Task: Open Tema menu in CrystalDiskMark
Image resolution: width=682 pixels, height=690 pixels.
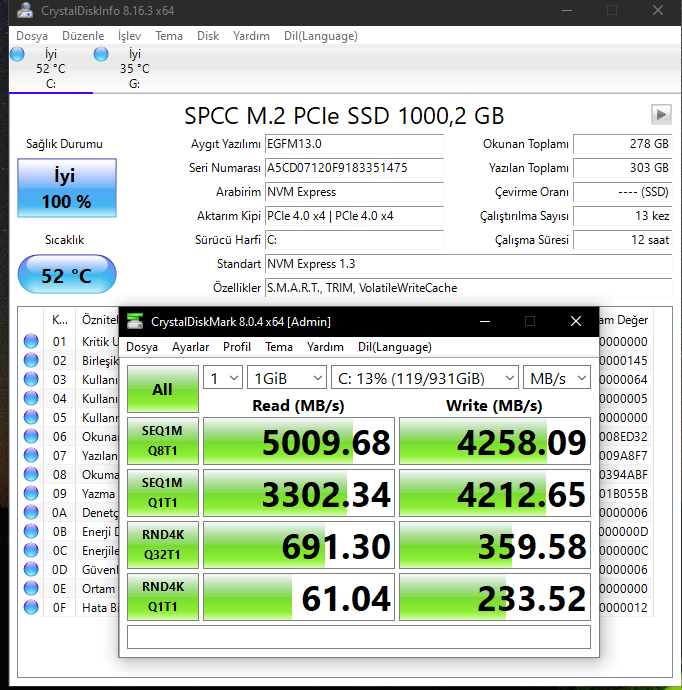Action: pyautogui.click(x=279, y=347)
